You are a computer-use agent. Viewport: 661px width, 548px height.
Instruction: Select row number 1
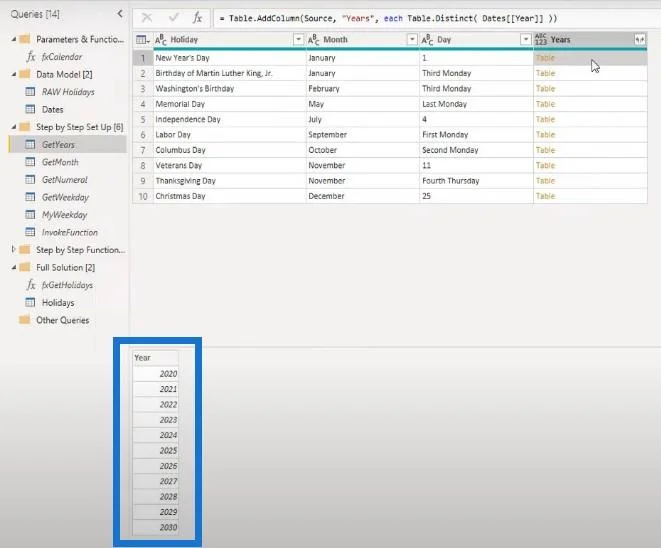[143, 58]
